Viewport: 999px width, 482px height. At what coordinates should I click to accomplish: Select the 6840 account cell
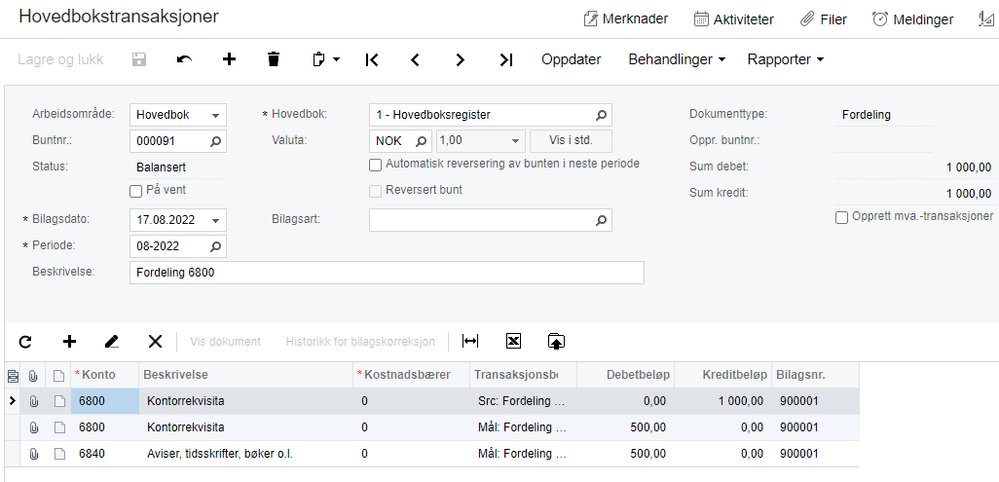(104, 454)
